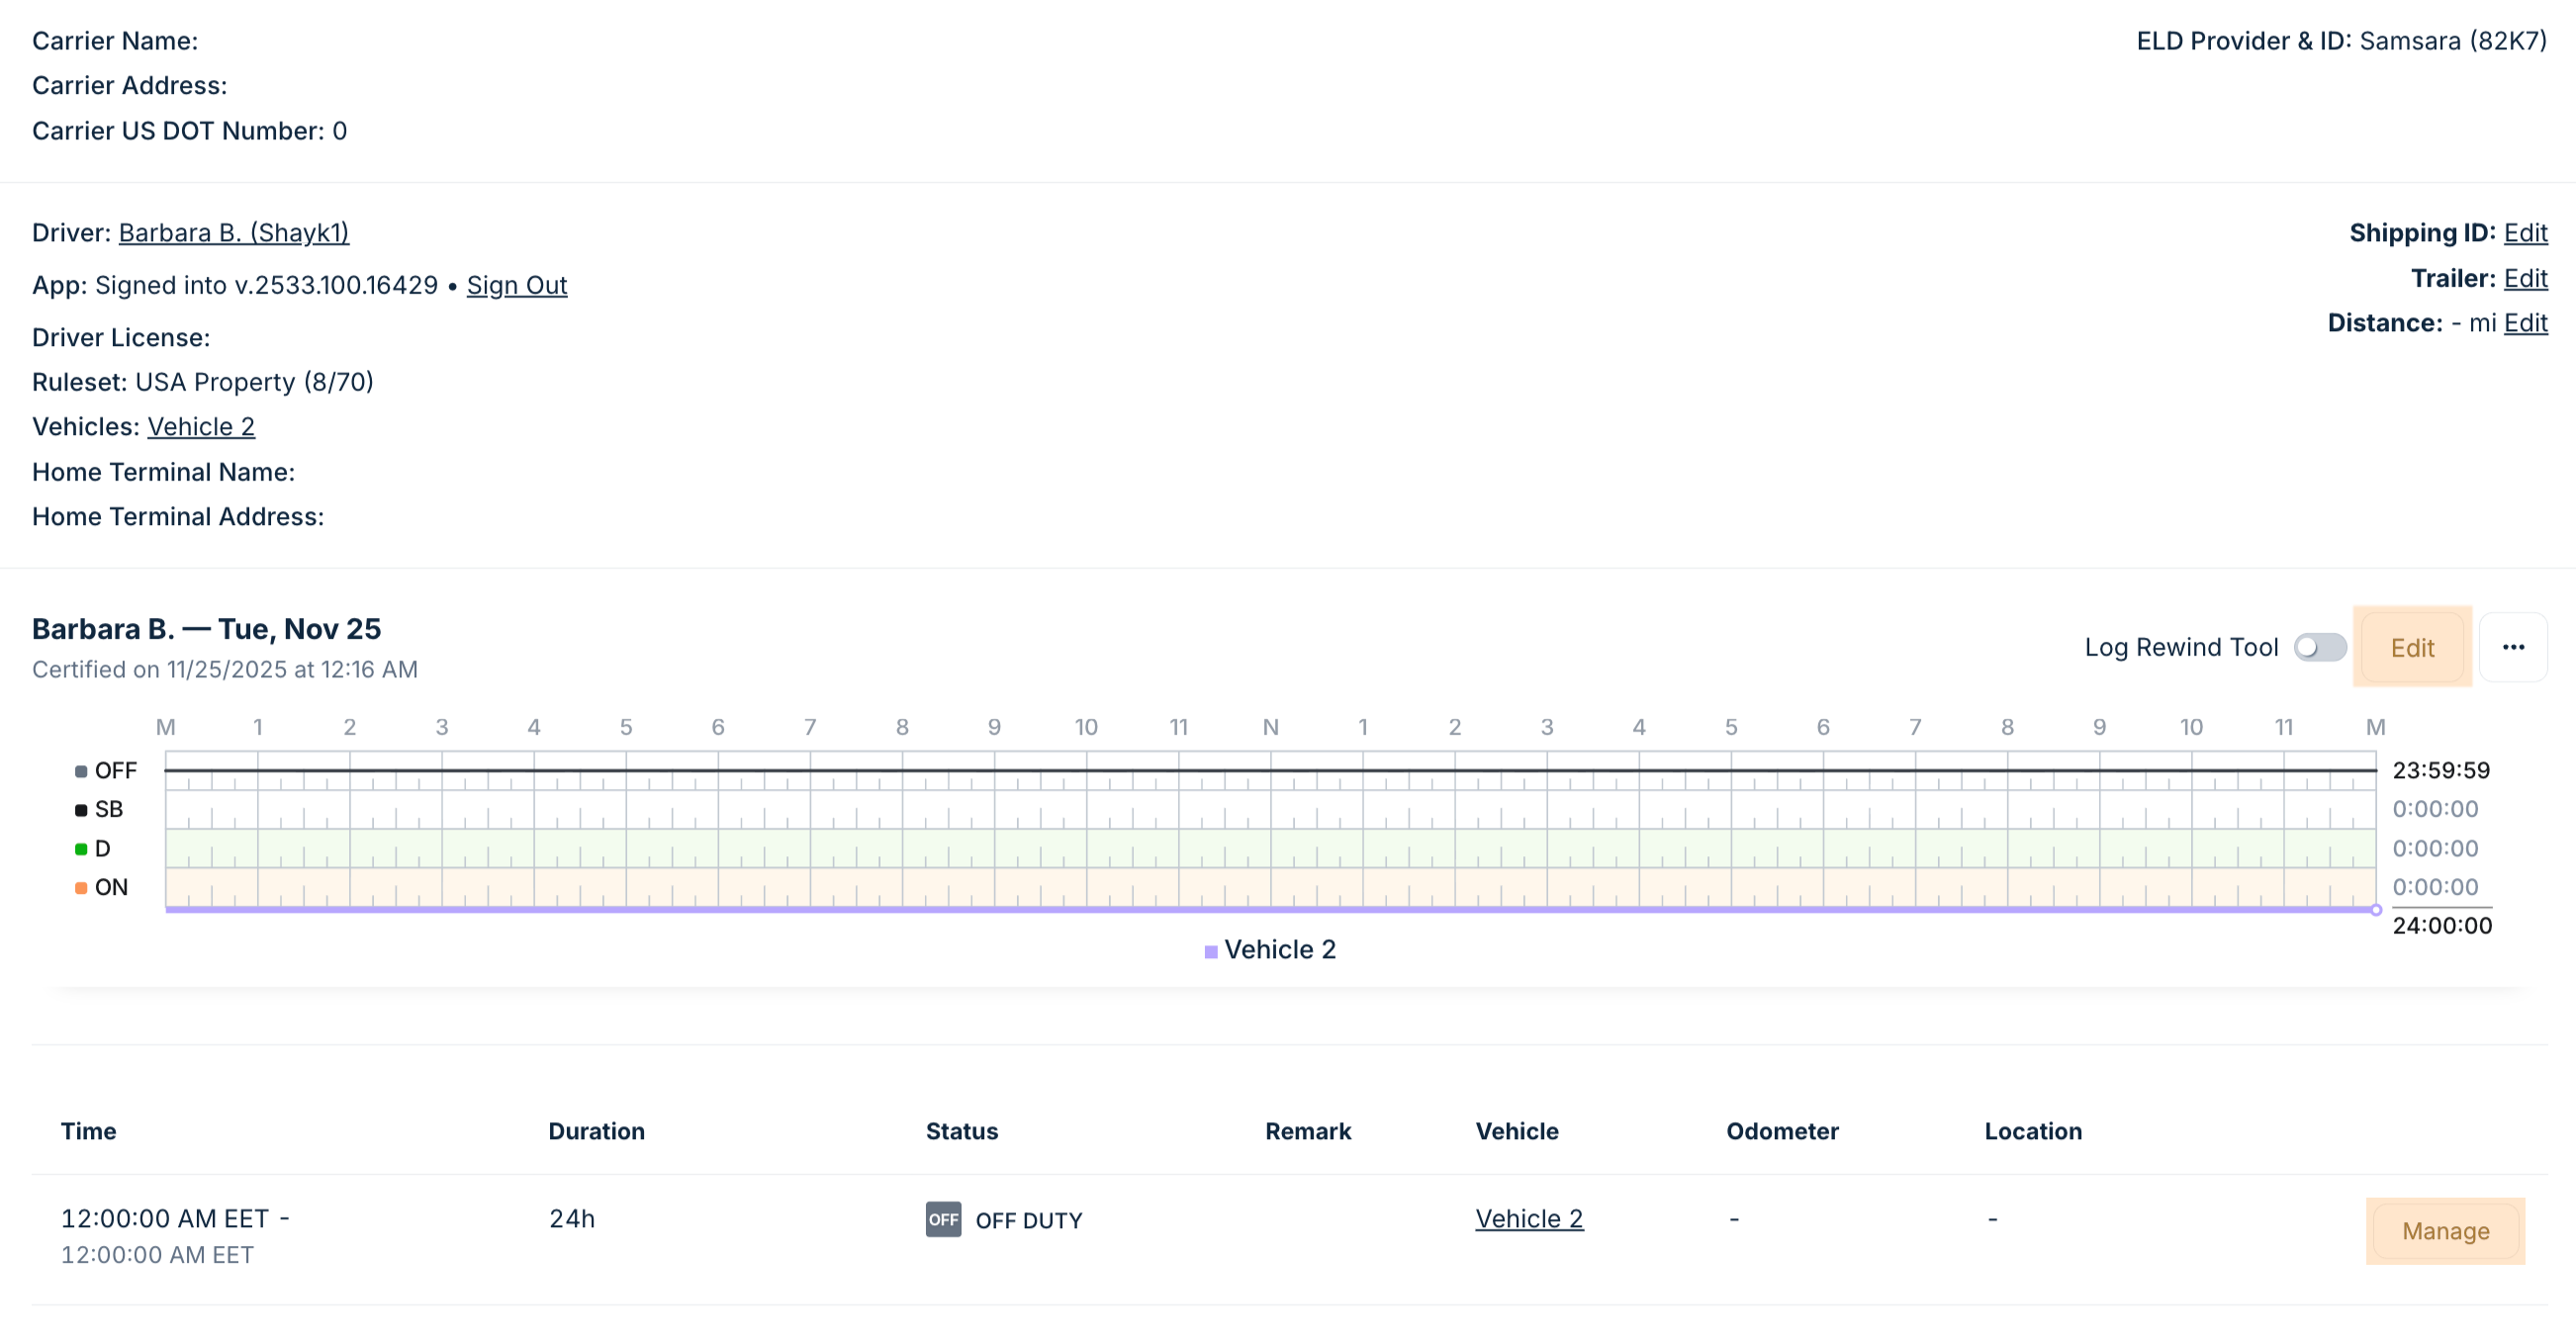Edit the Distance value
The image size is (2576, 1341).
tap(2524, 323)
